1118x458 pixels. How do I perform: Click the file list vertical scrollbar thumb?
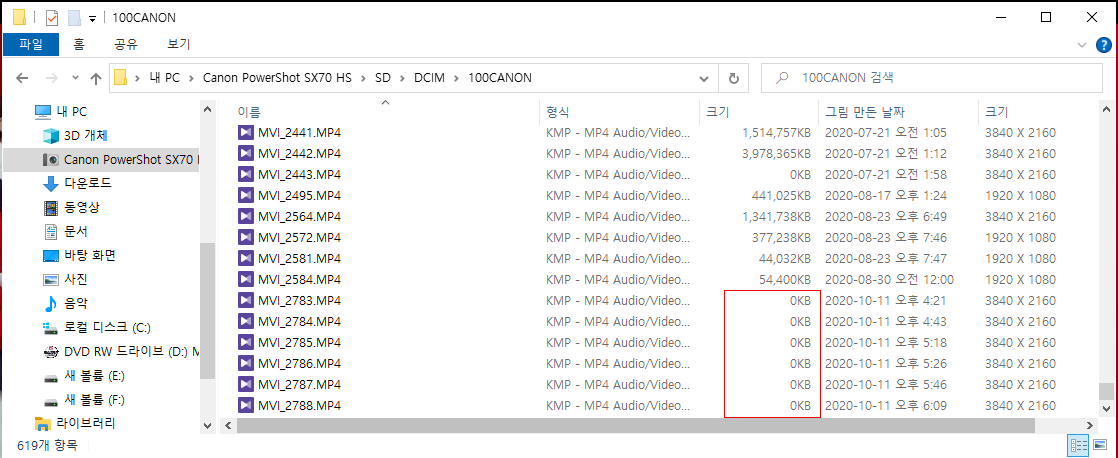(x=1105, y=392)
